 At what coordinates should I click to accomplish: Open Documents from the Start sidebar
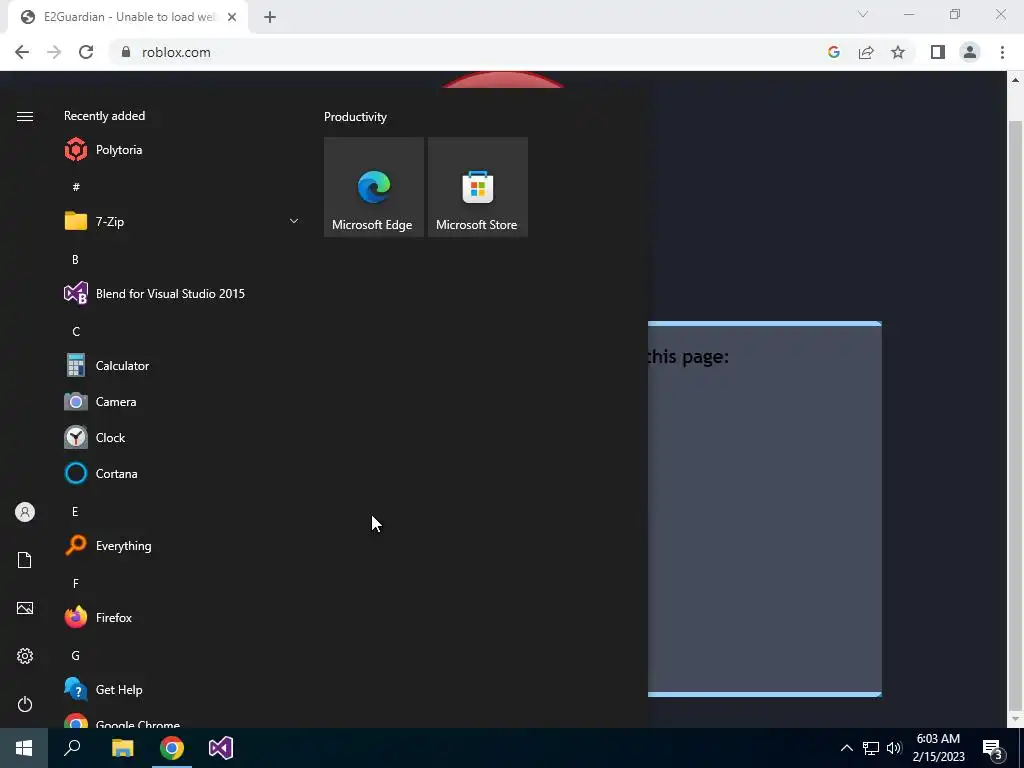coord(25,560)
